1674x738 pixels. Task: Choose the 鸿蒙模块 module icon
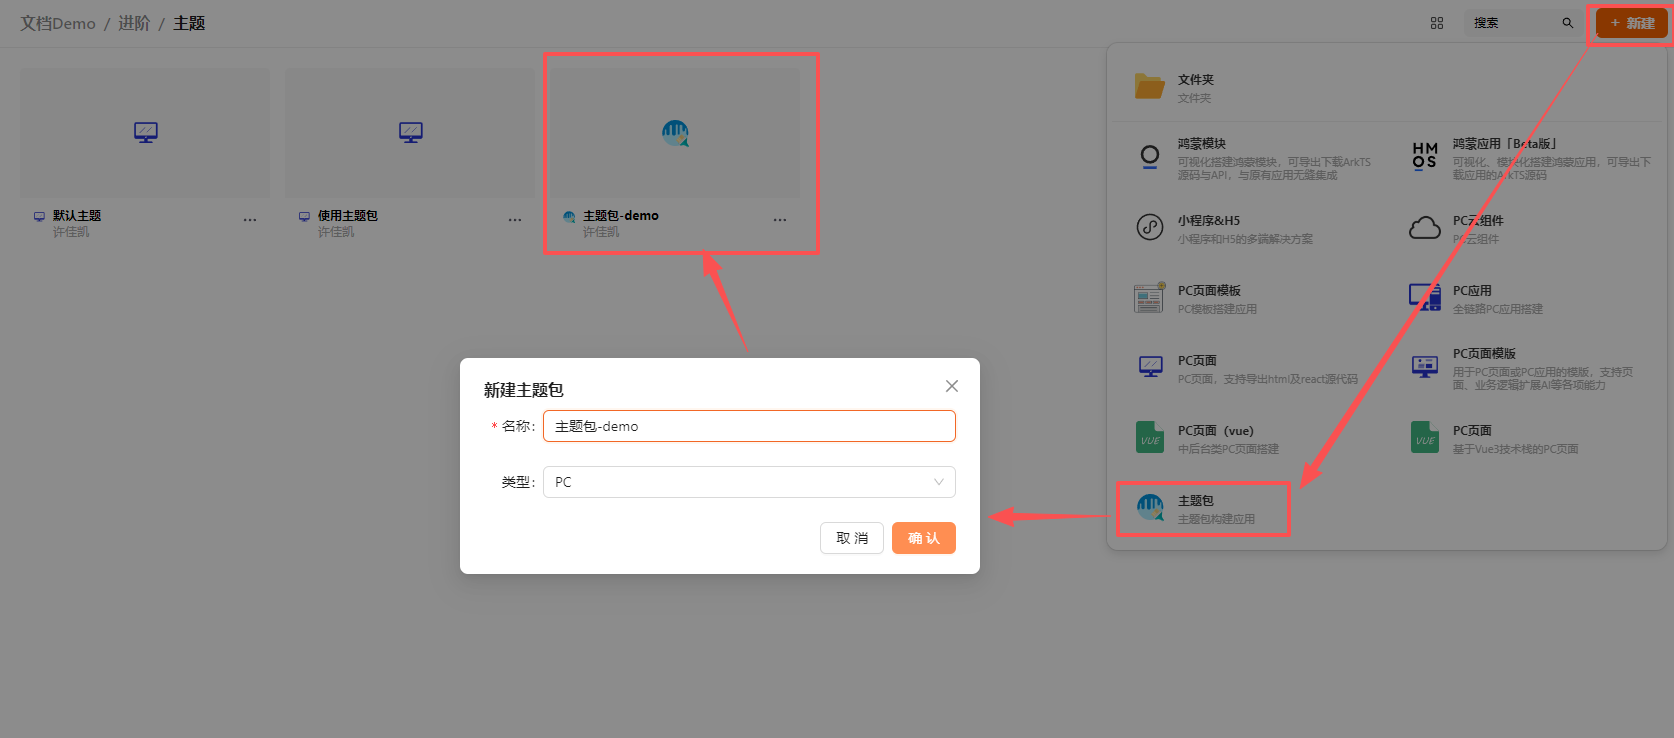(x=1149, y=157)
